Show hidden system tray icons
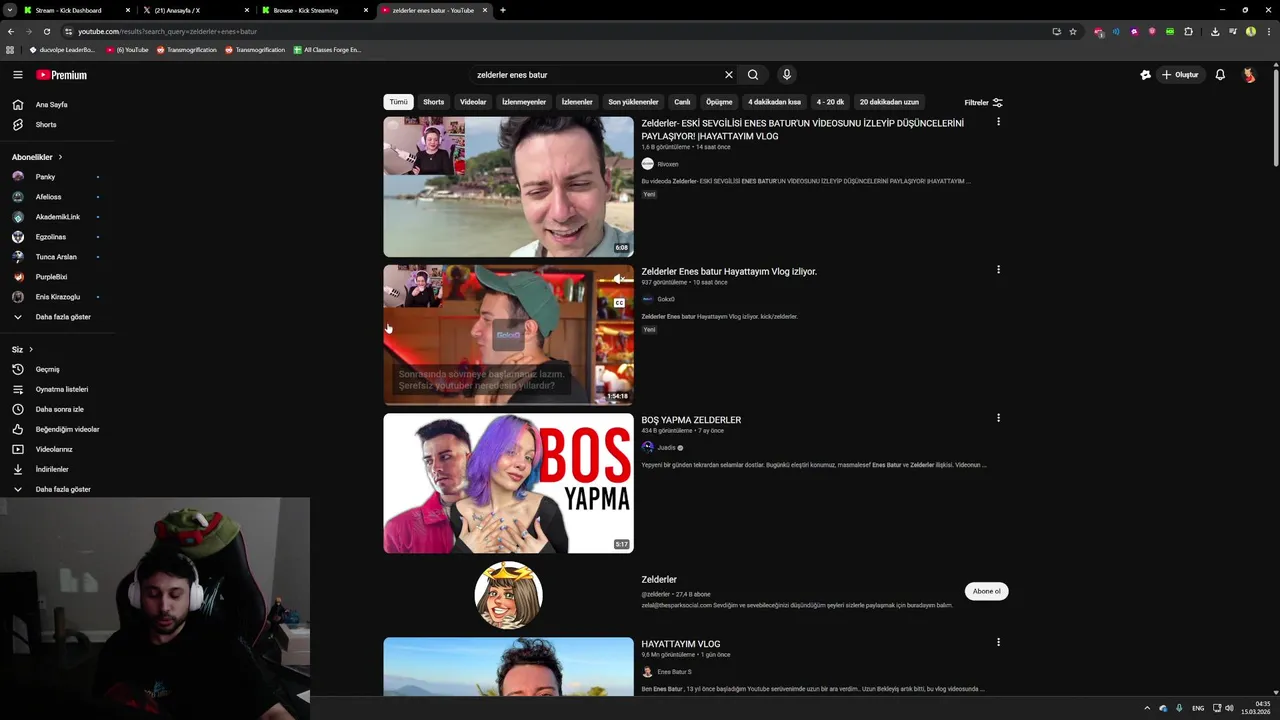 [1147, 708]
